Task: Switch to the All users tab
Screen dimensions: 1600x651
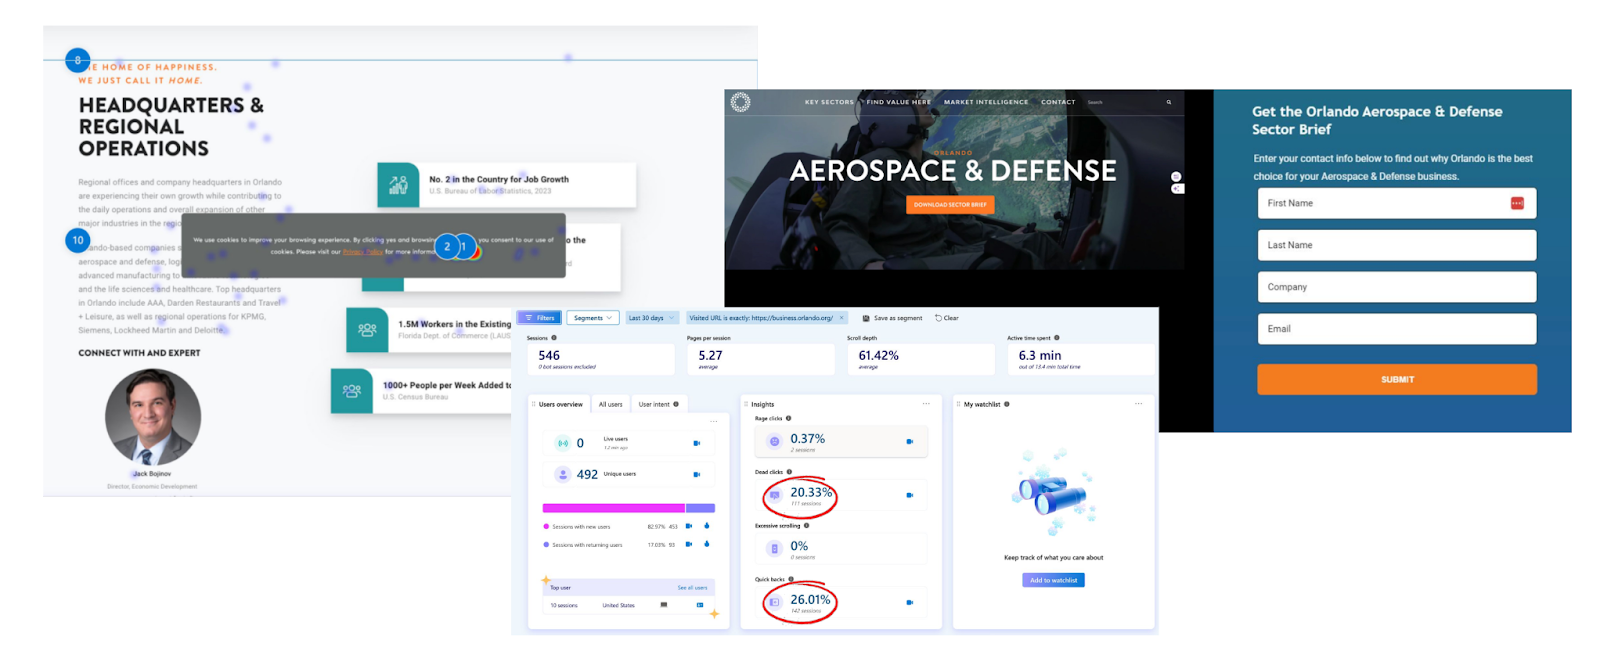Action: point(610,404)
